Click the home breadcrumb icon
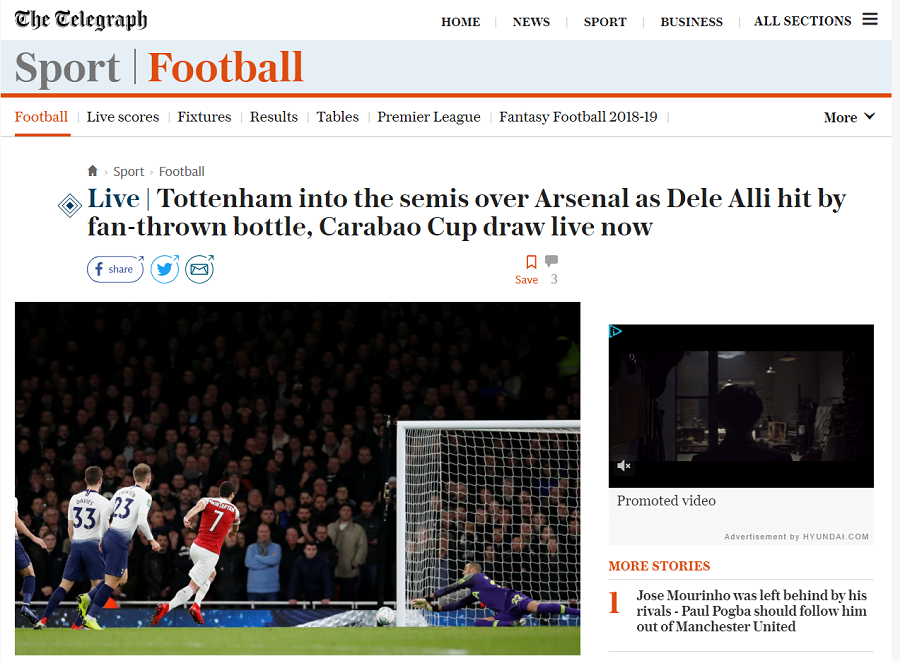The width and height of the screenshot is (900, 661). (x=92, y=170)
